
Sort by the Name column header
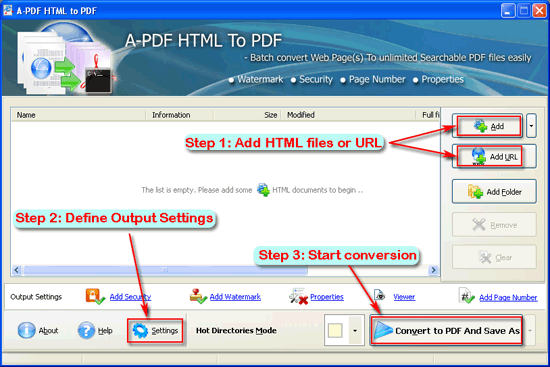click(x=78, y=115)
